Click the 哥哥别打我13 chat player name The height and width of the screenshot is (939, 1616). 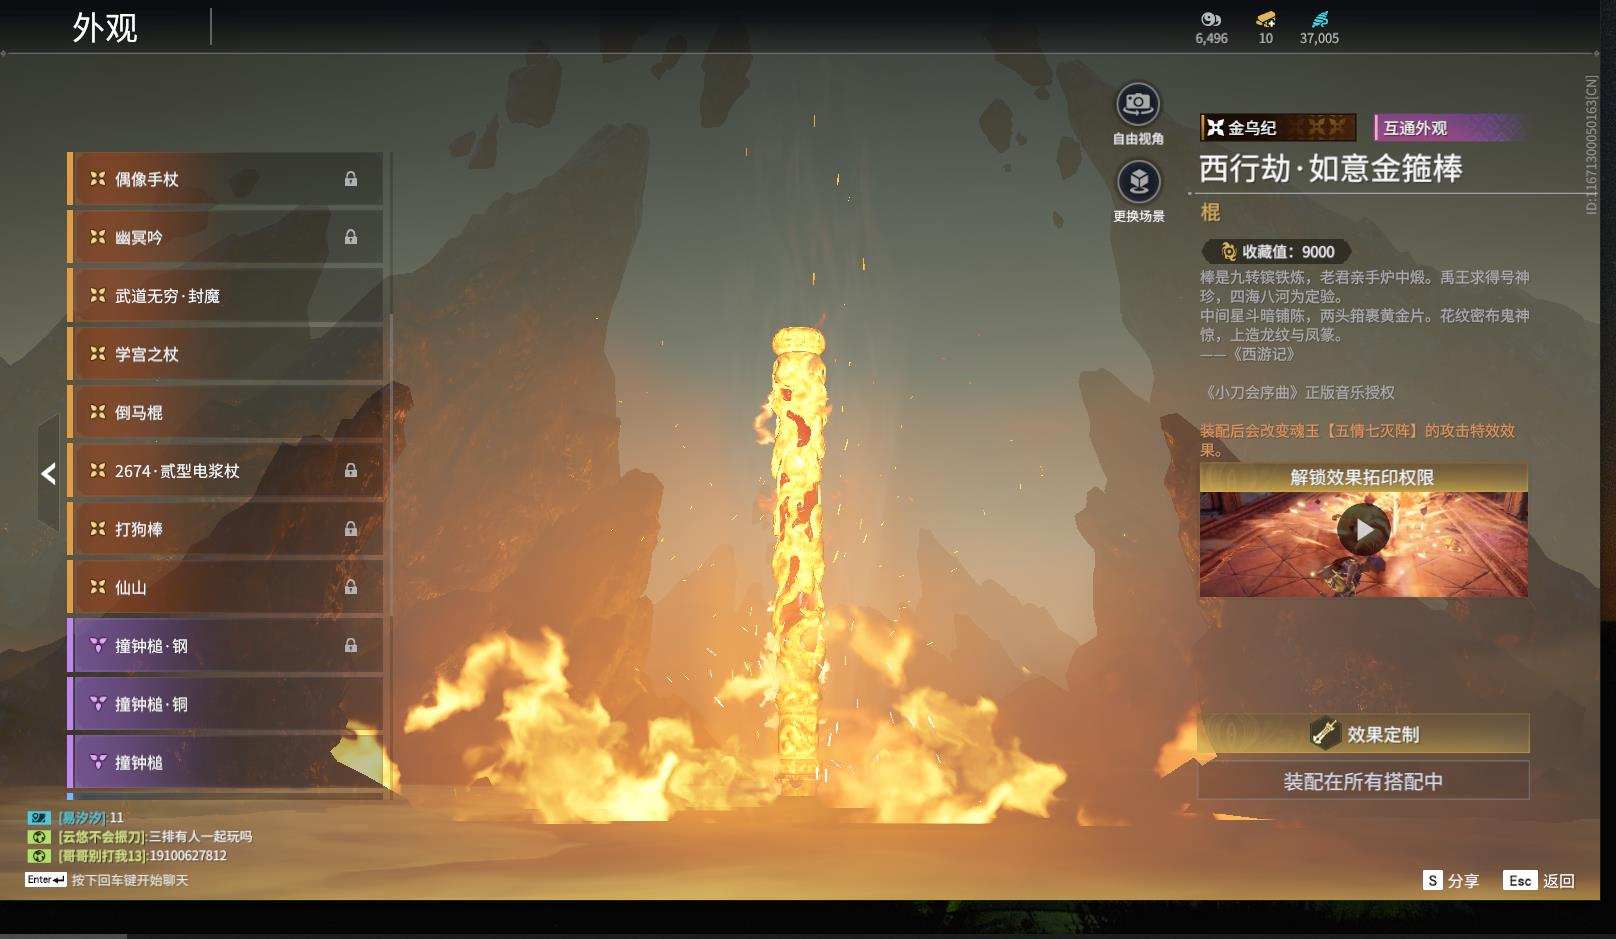pos(102,855)
